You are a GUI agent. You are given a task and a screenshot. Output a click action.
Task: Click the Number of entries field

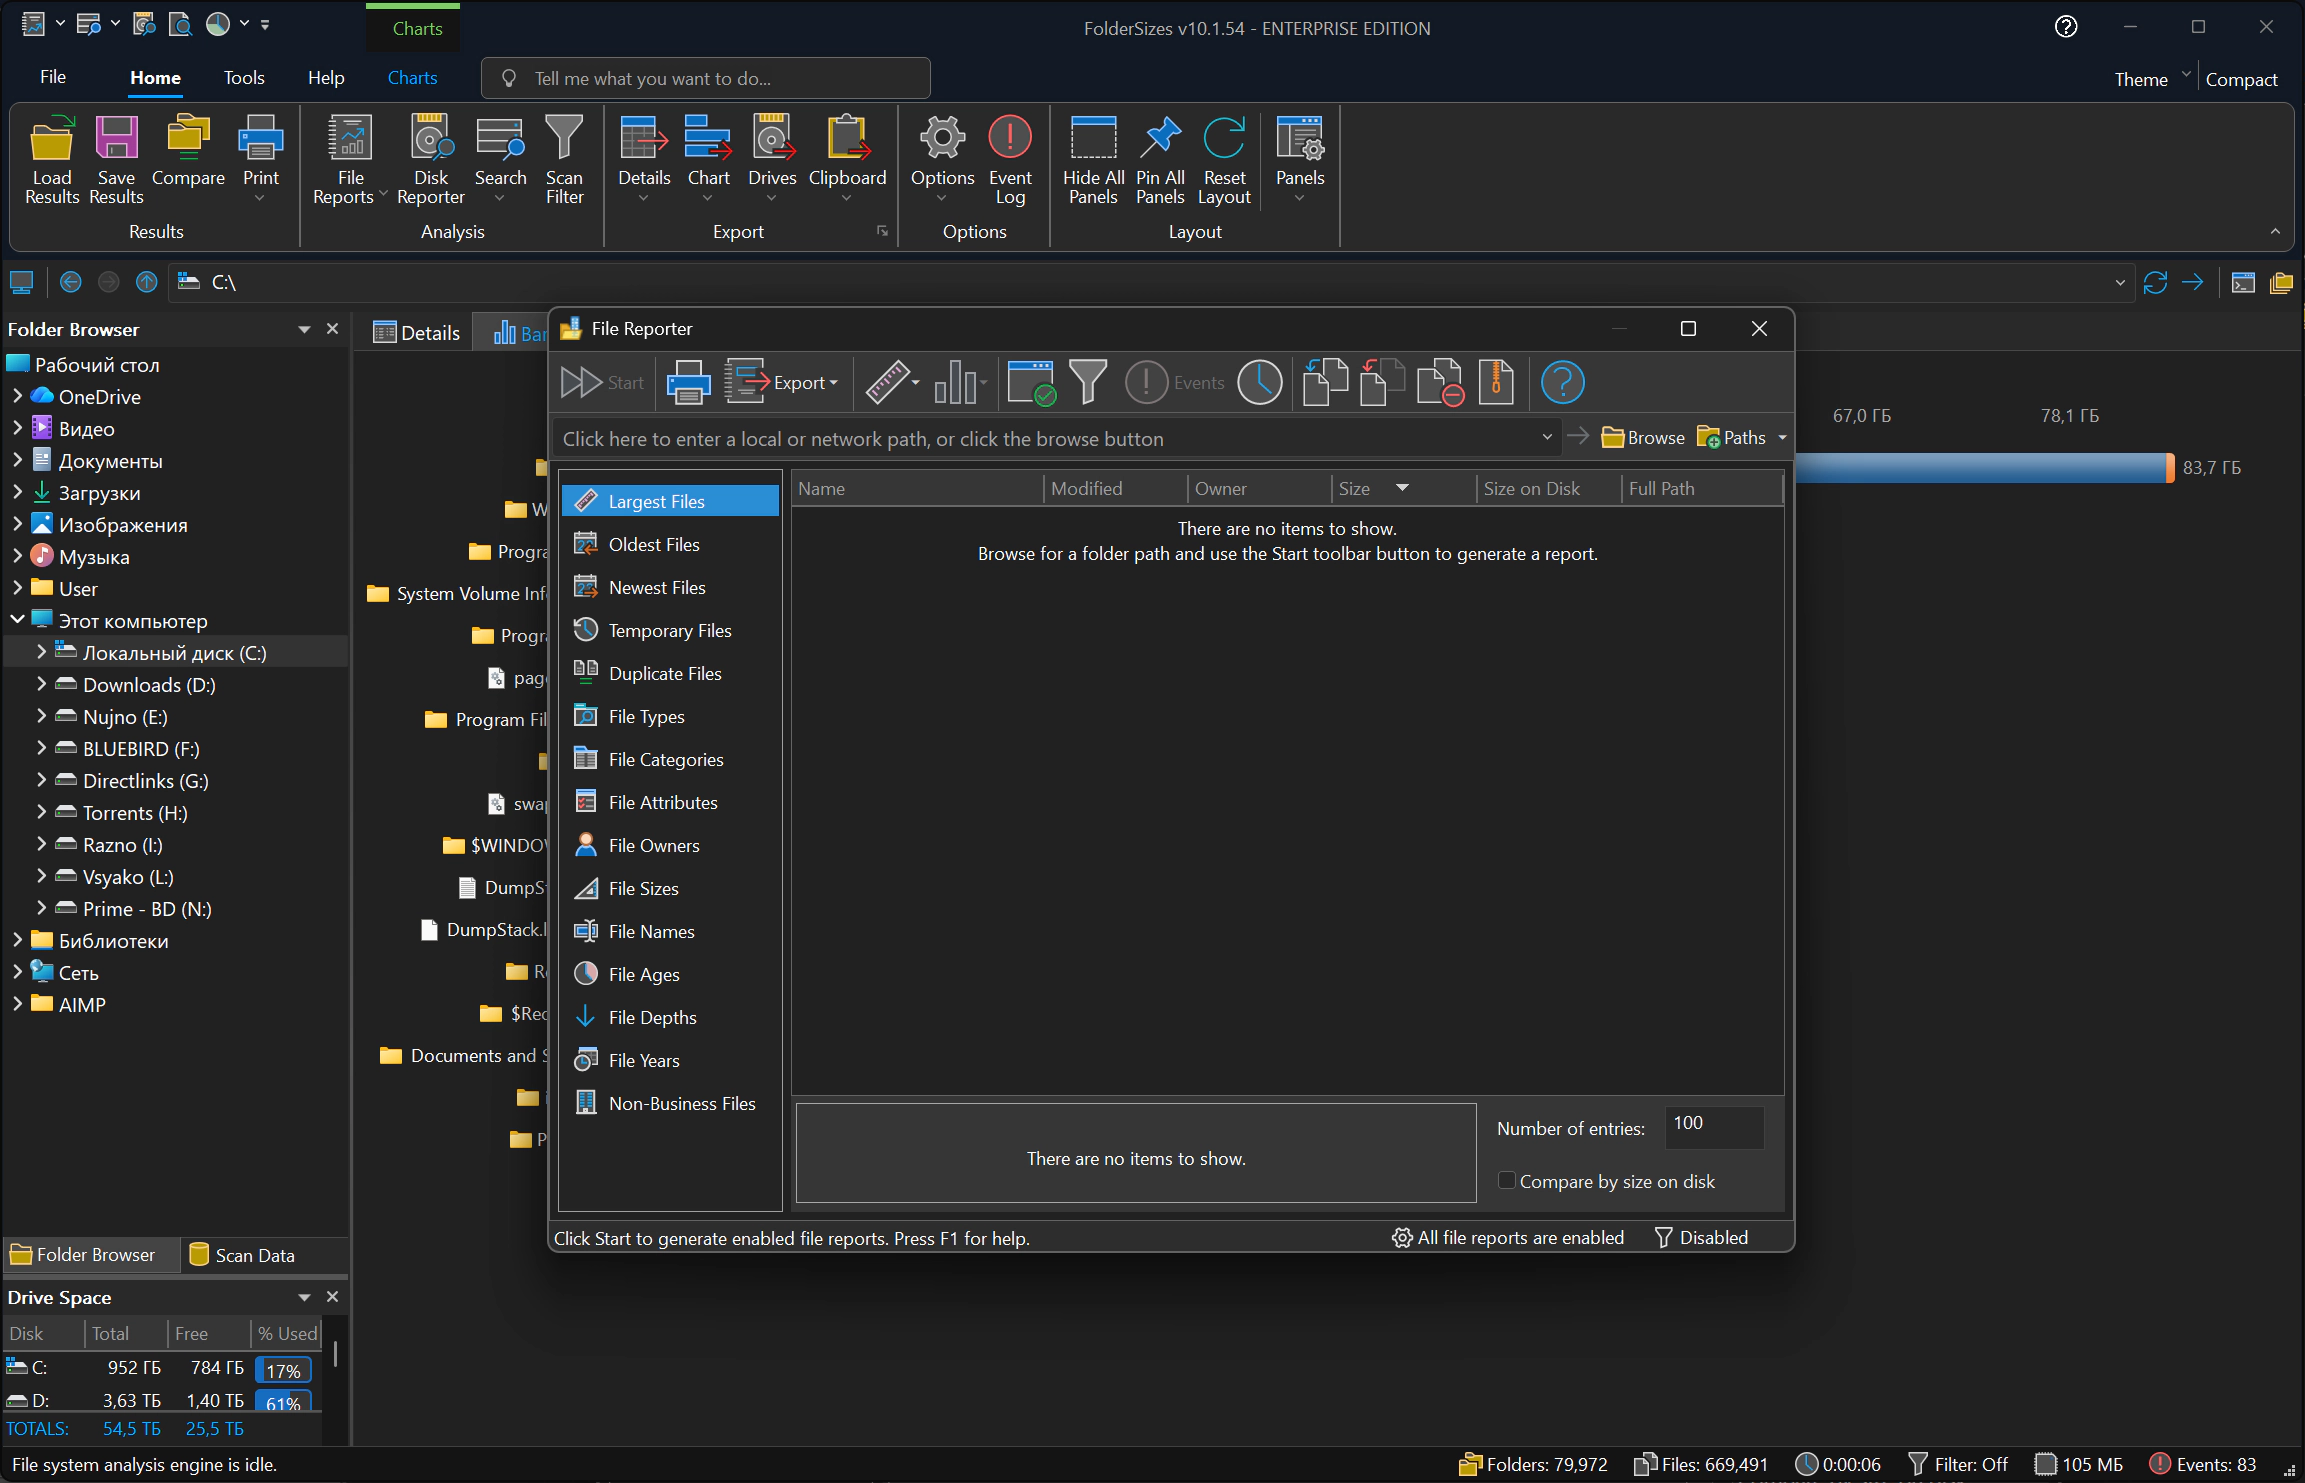tap(1714, 1126)
